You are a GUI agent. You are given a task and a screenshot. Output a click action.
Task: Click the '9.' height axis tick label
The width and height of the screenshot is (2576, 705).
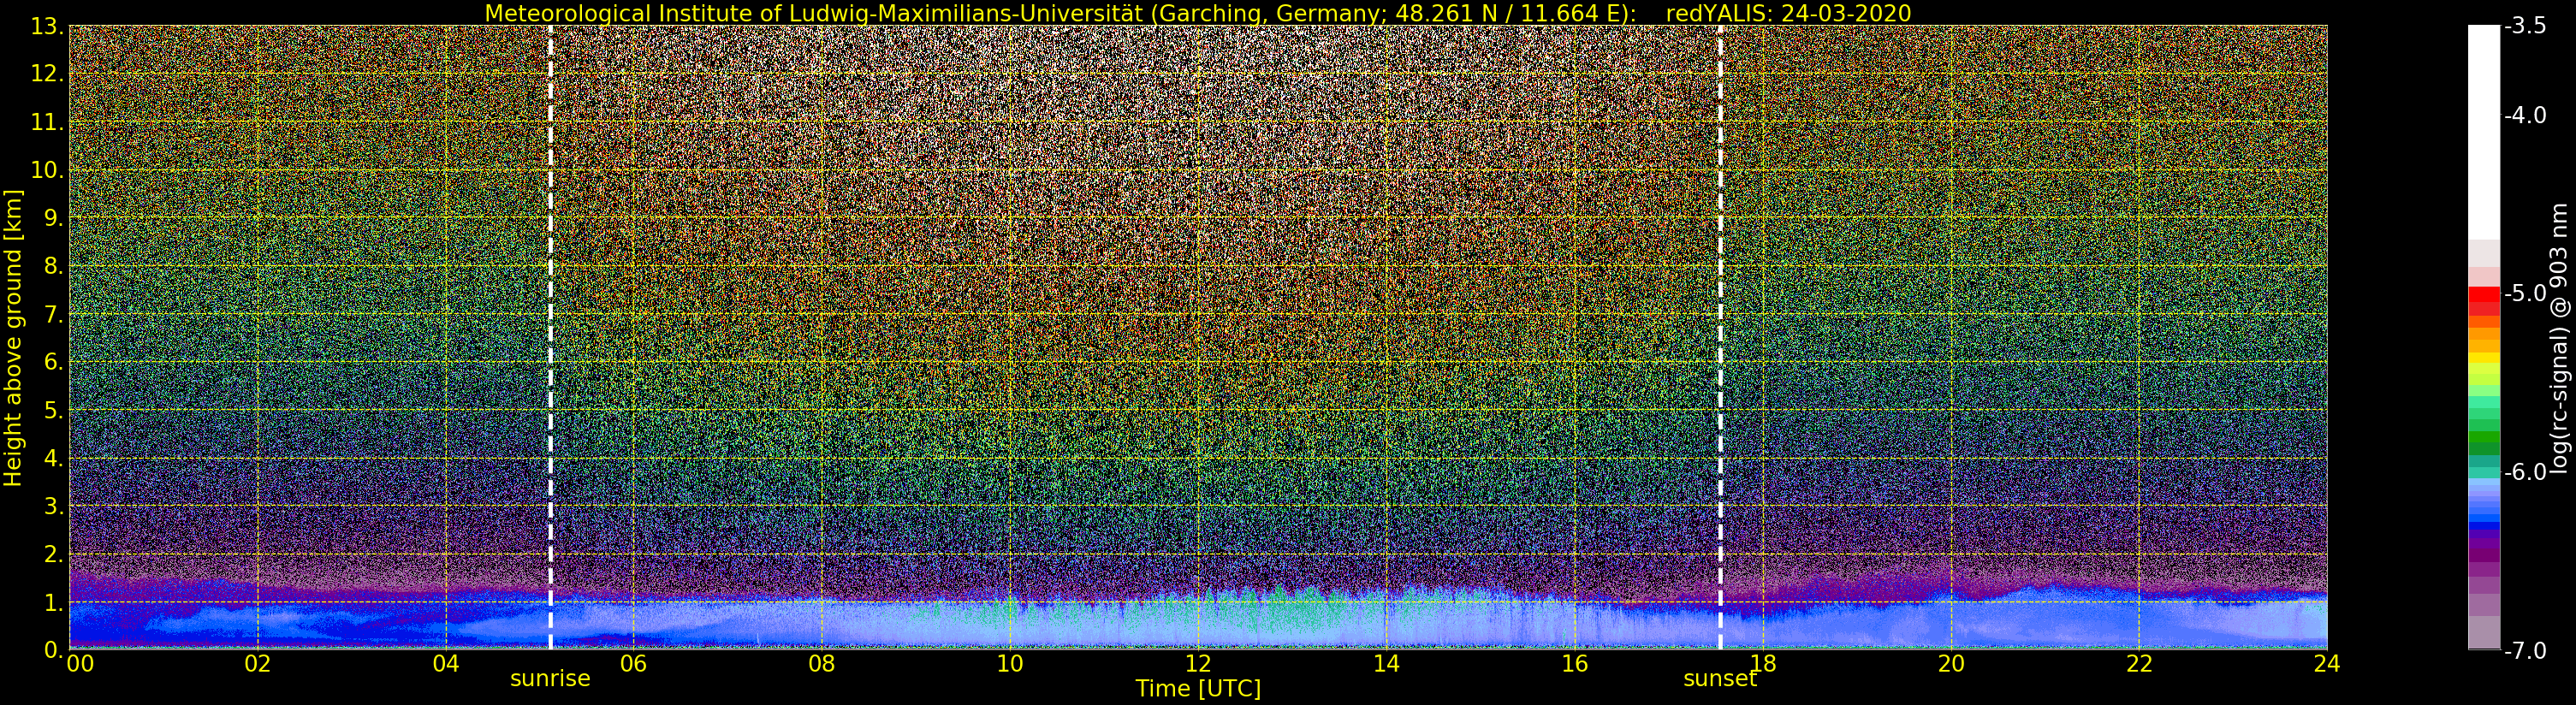pyautogui.click(x=53, y=219)
